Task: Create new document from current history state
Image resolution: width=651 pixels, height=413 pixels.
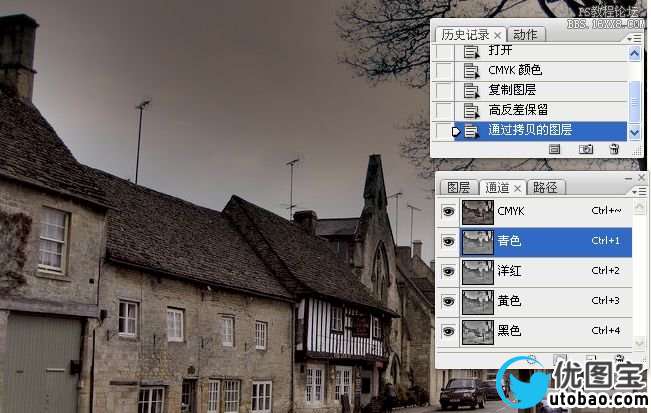Action: (x=554, y=149)
